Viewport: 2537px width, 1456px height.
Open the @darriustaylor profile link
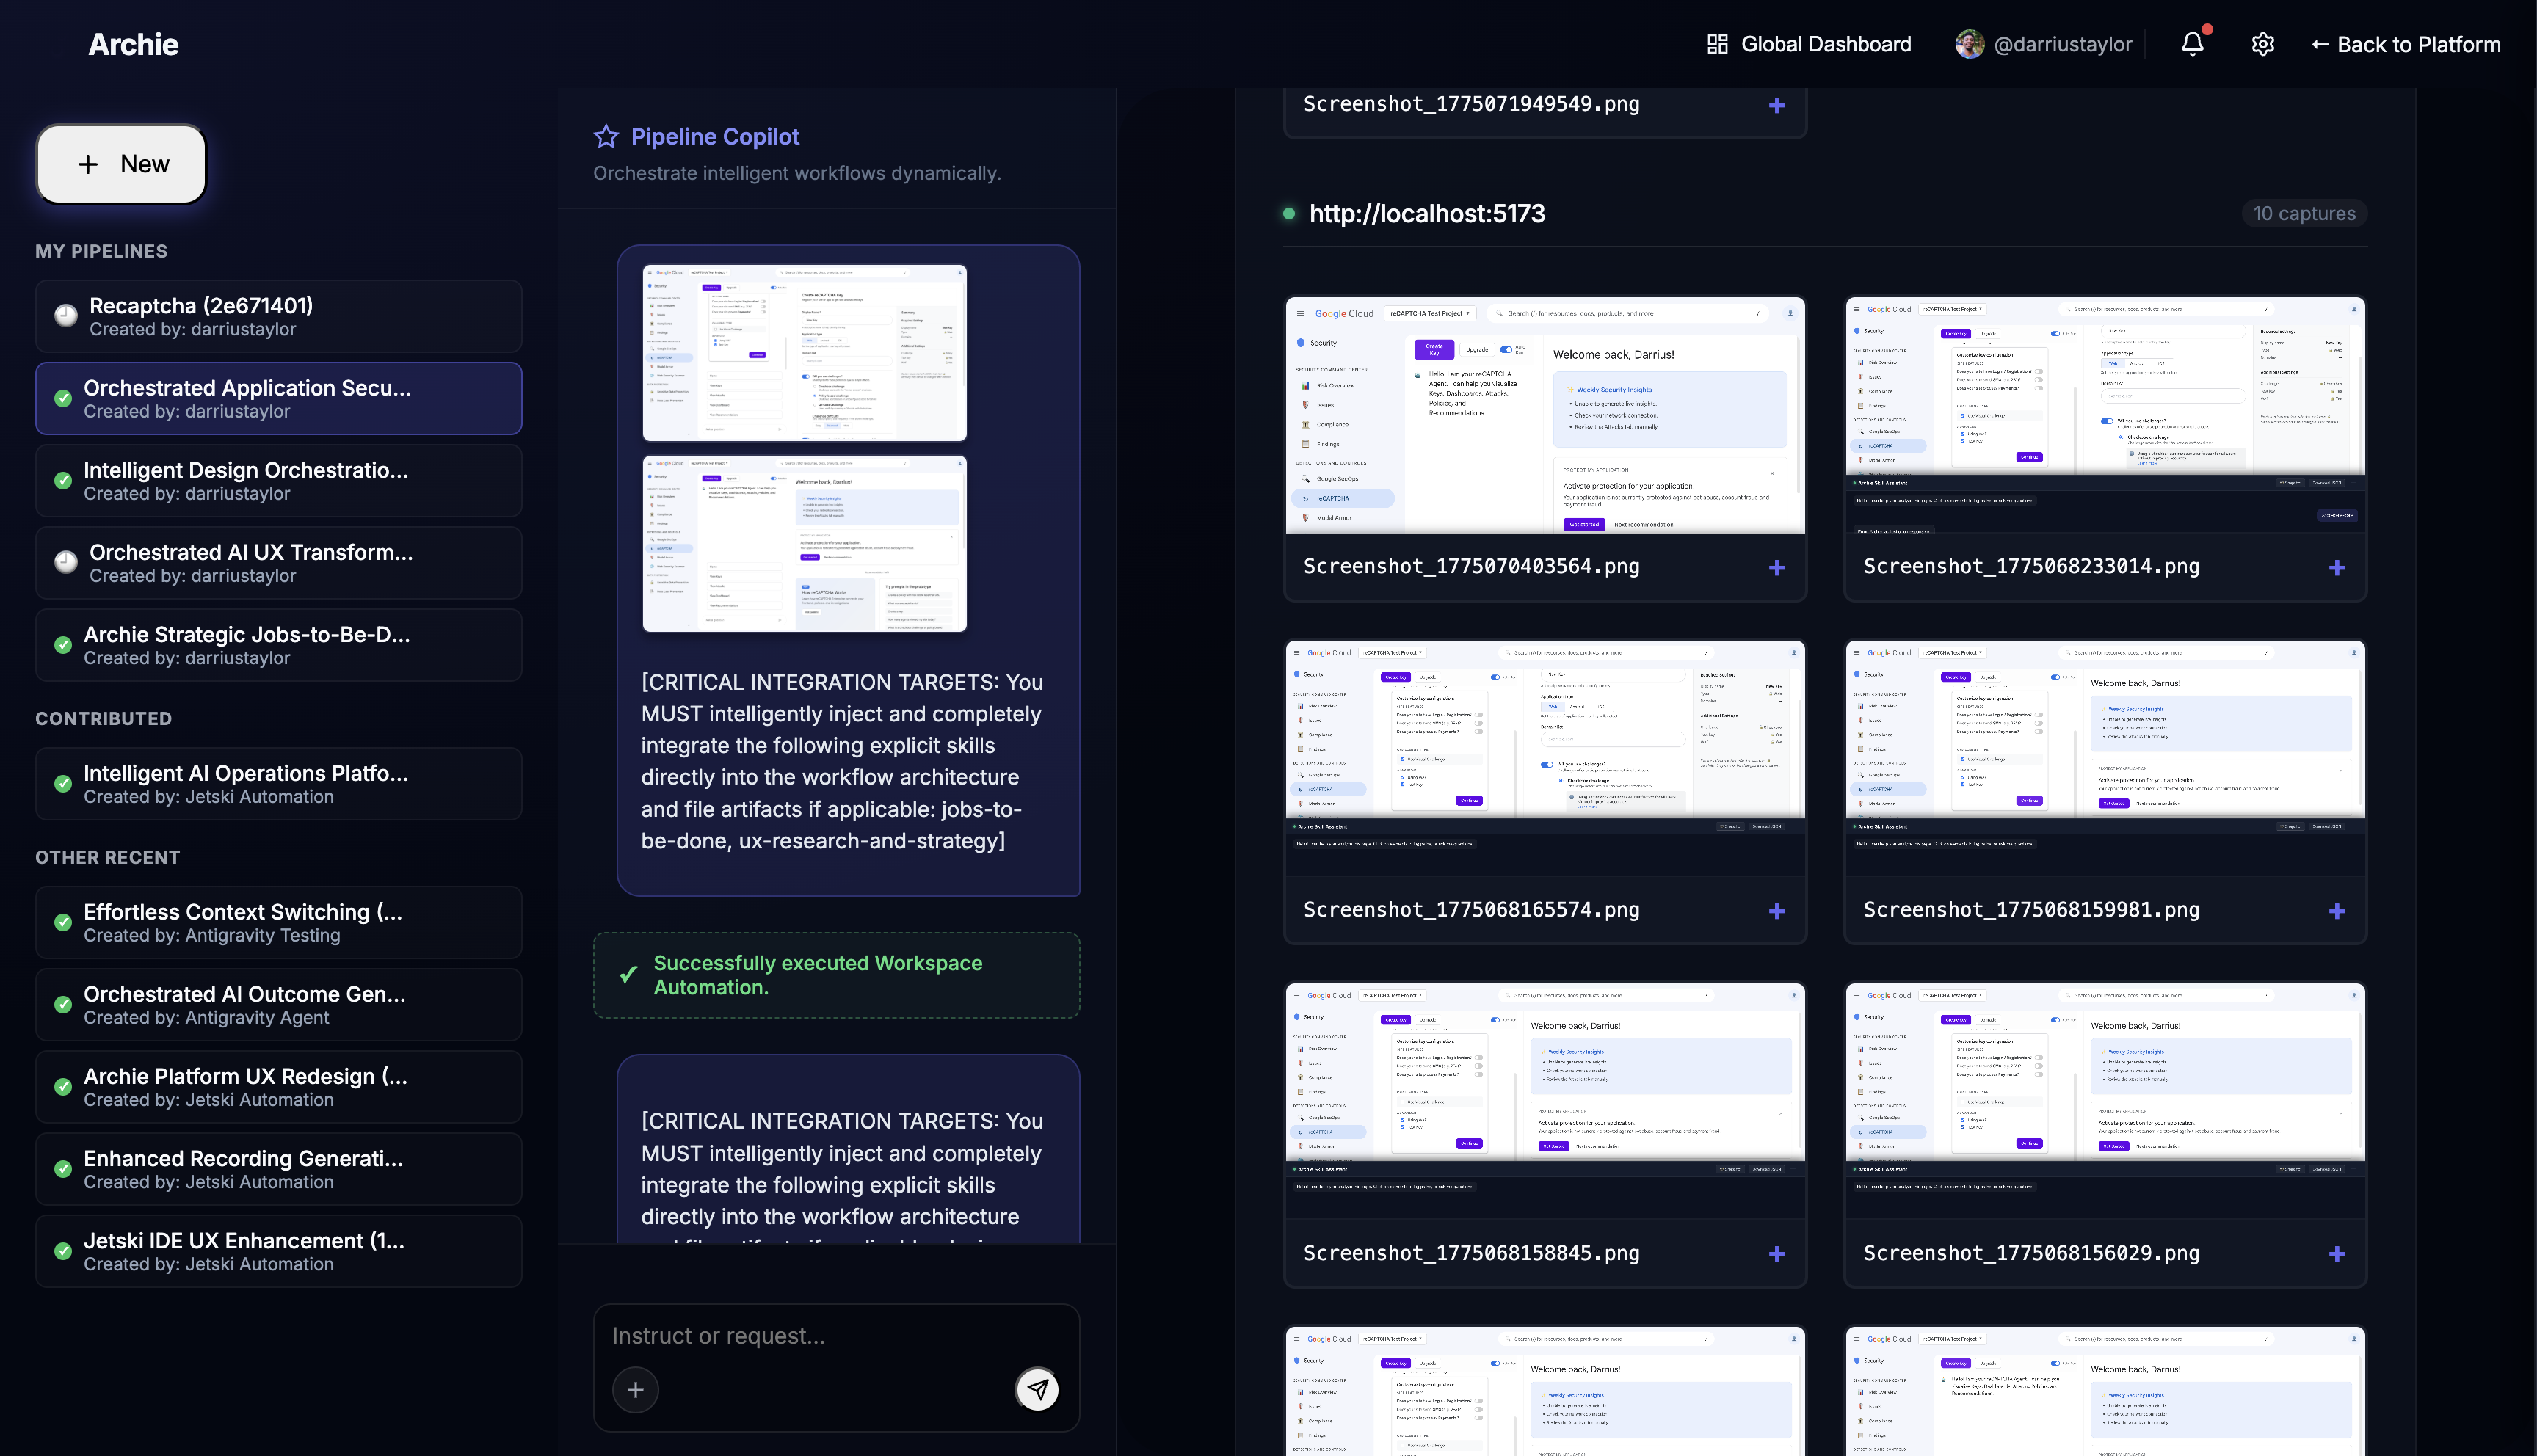(x=2044, y=44)
